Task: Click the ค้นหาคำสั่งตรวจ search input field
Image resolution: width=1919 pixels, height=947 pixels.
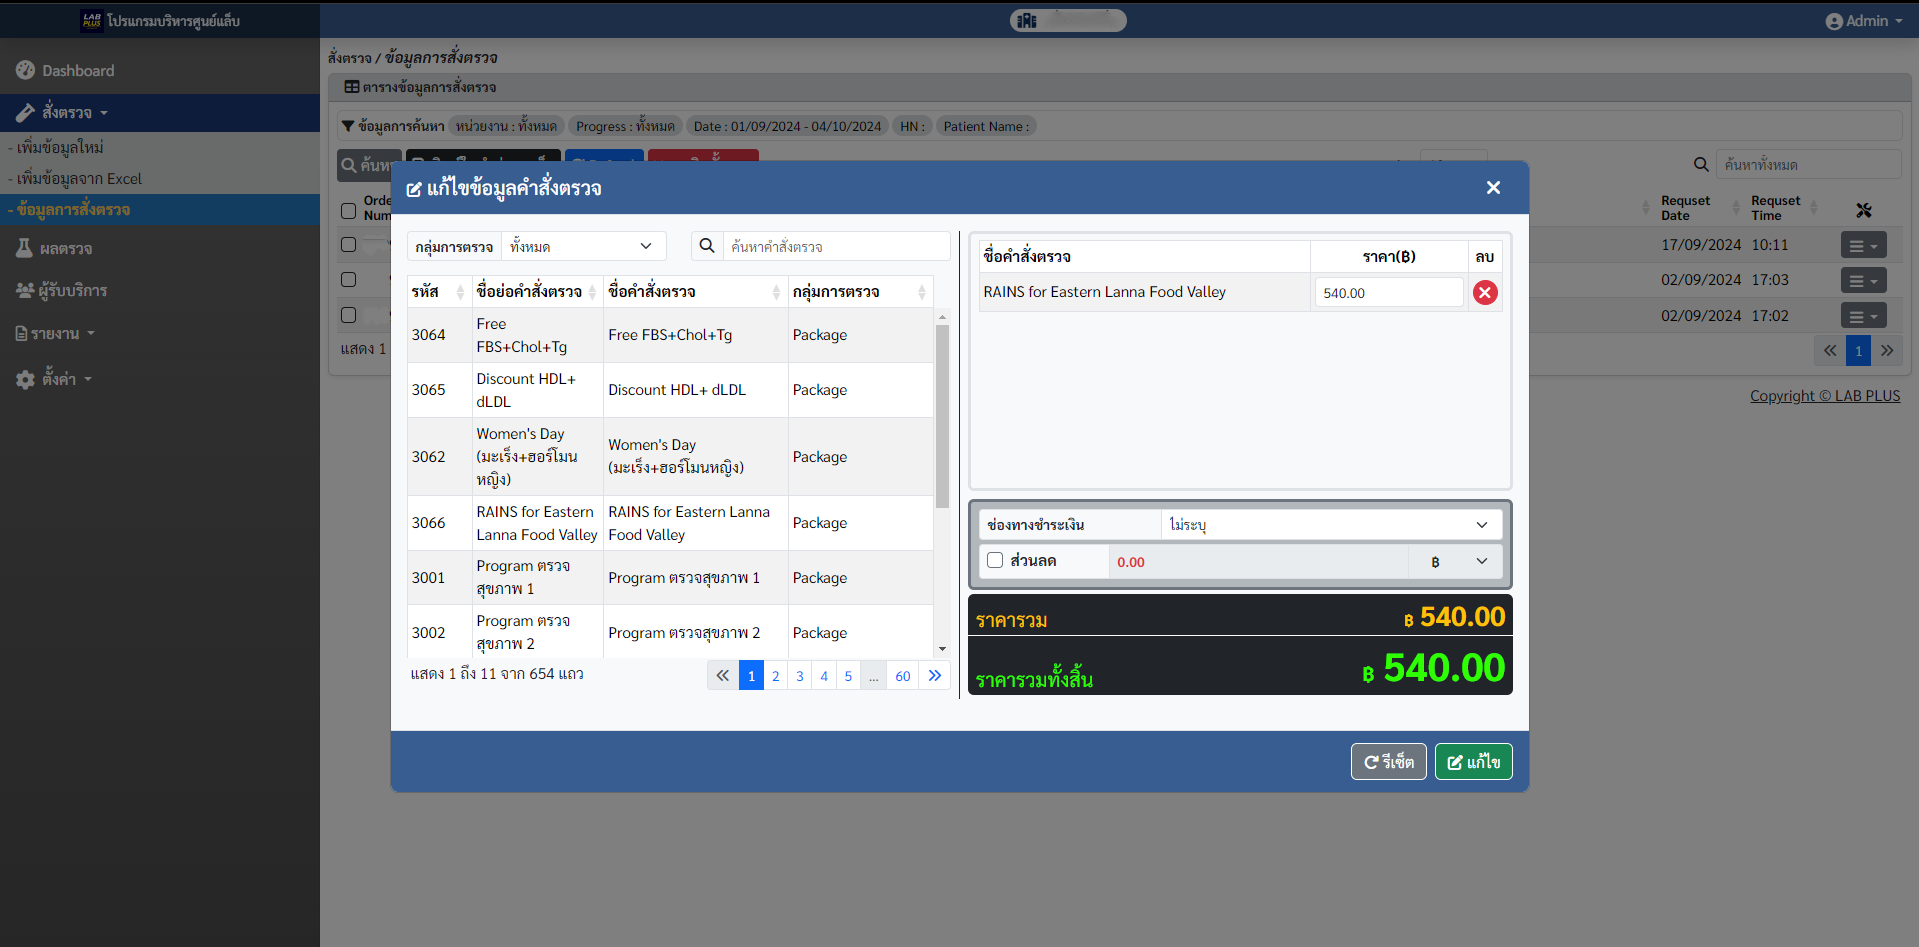Action: [835, 246]
